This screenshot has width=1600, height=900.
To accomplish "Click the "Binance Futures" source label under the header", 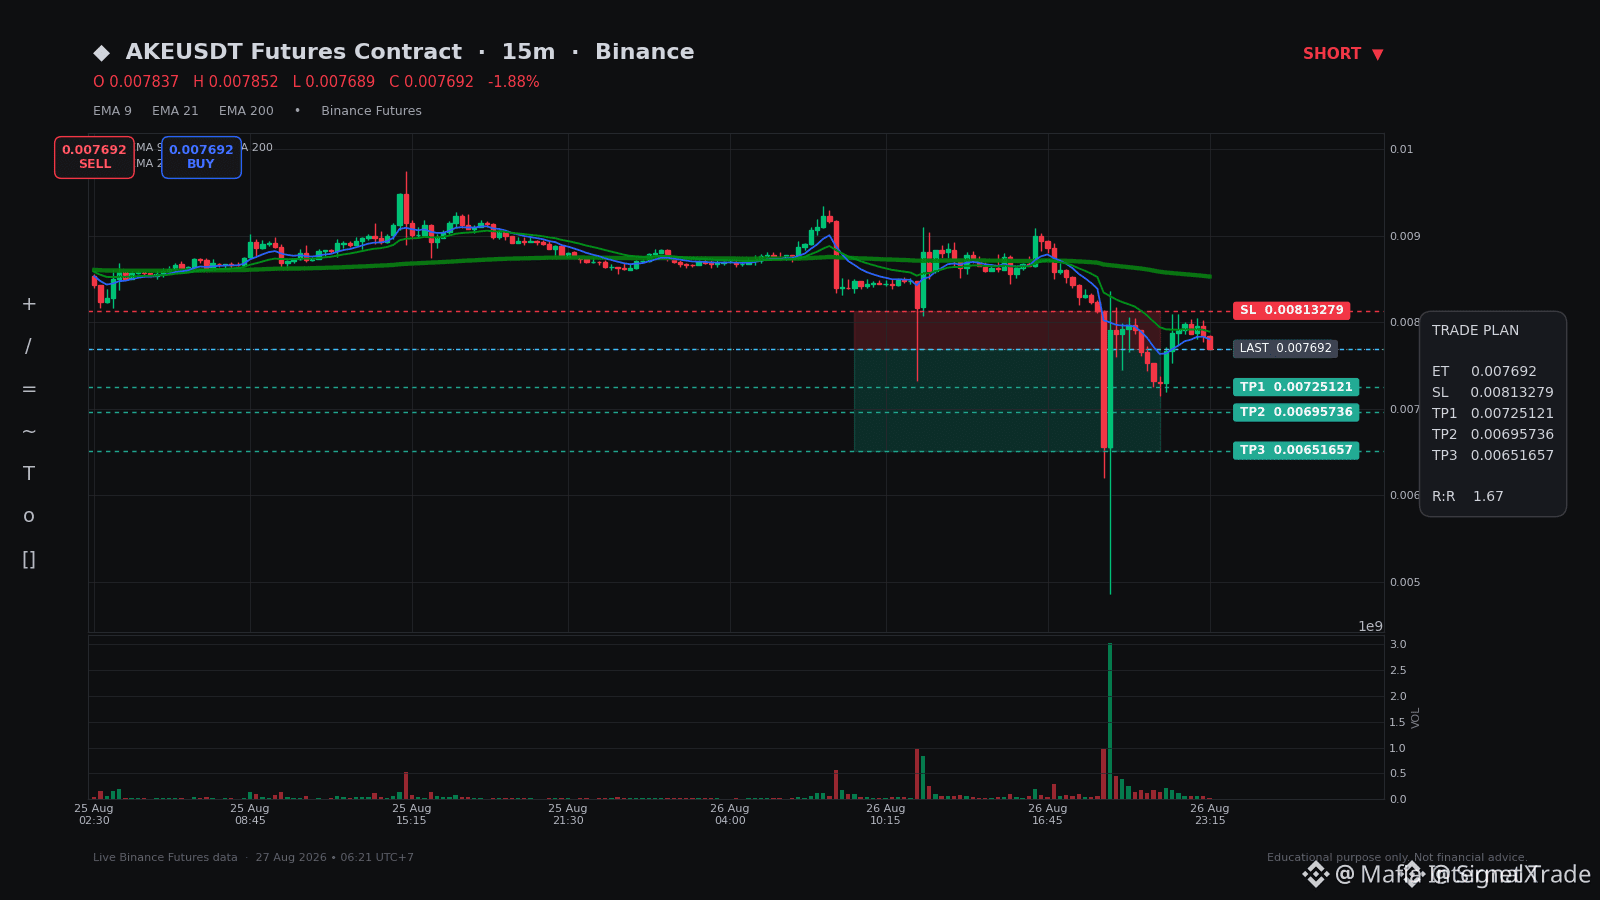I will pos(371,111).
